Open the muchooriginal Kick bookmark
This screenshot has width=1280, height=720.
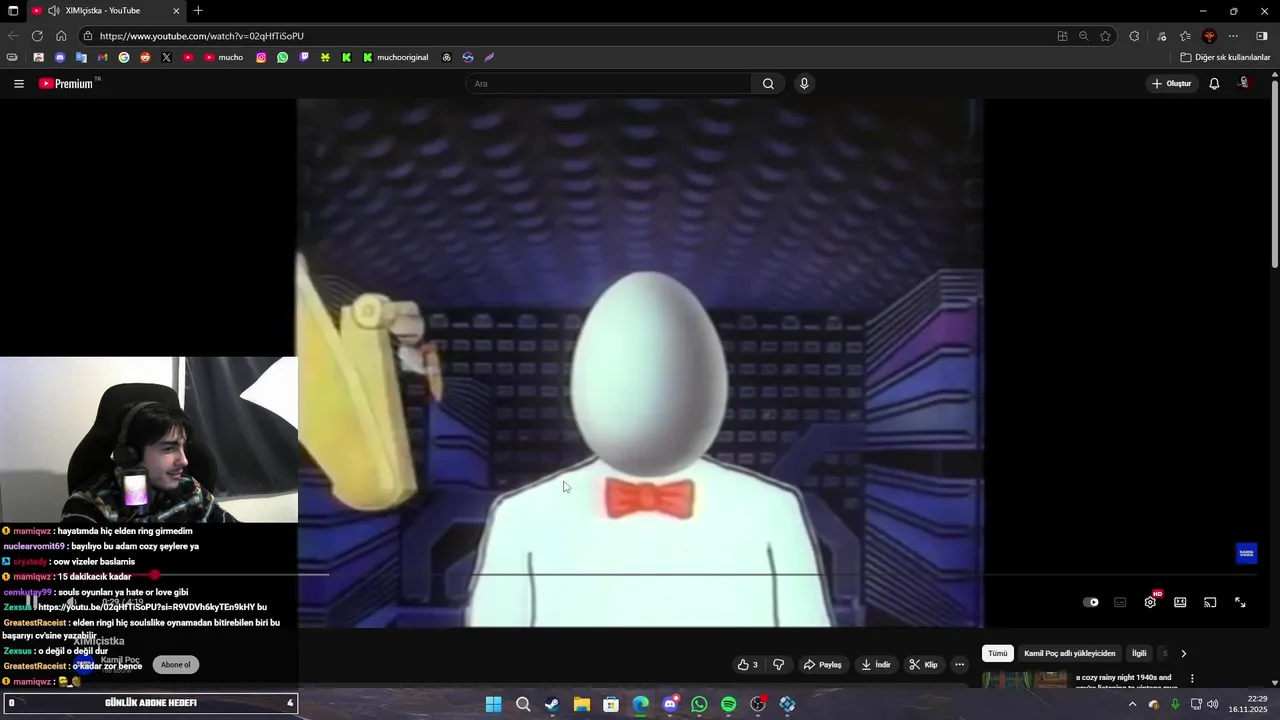(395, 58)
